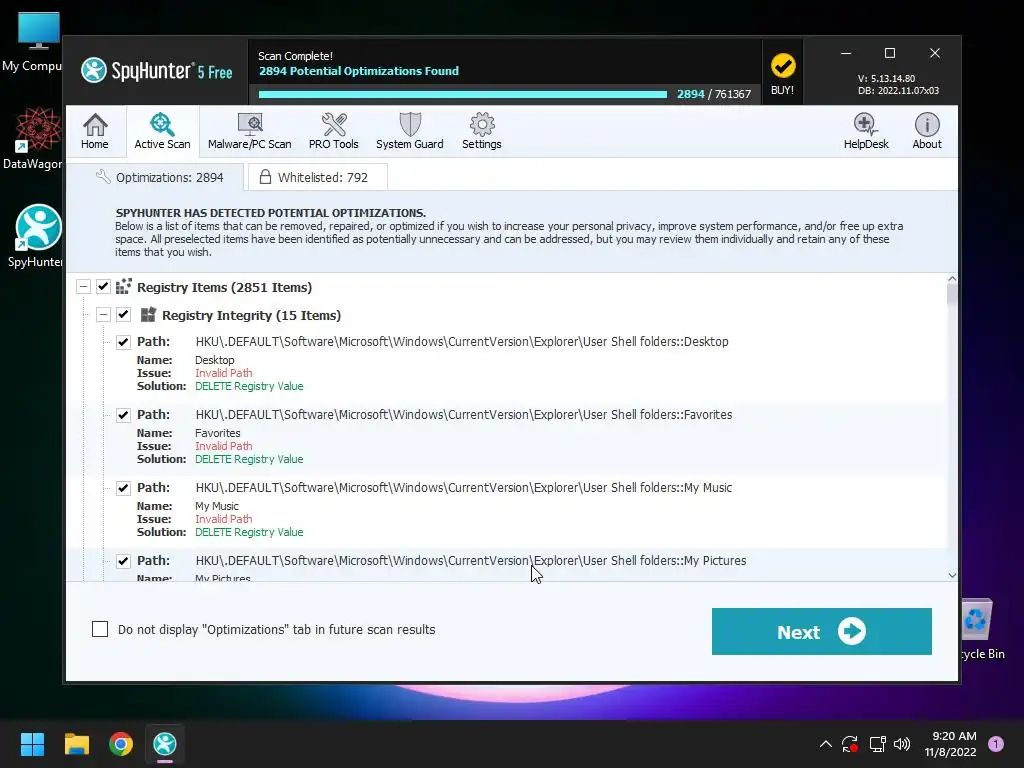Switch to Optimizations: 2894 tab
1024x768 pixels.
pos(159,177)
